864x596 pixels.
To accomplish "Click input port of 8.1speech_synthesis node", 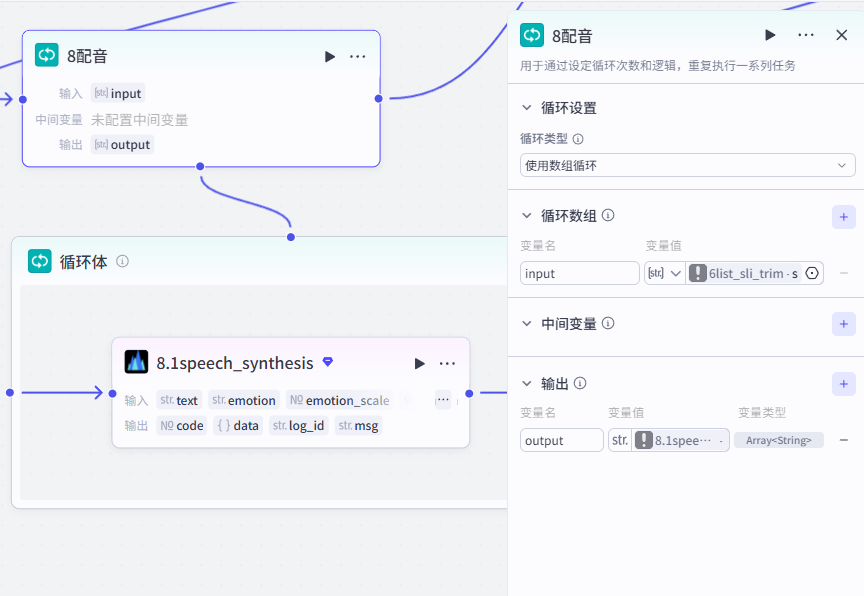I will [x=112, y=393].
